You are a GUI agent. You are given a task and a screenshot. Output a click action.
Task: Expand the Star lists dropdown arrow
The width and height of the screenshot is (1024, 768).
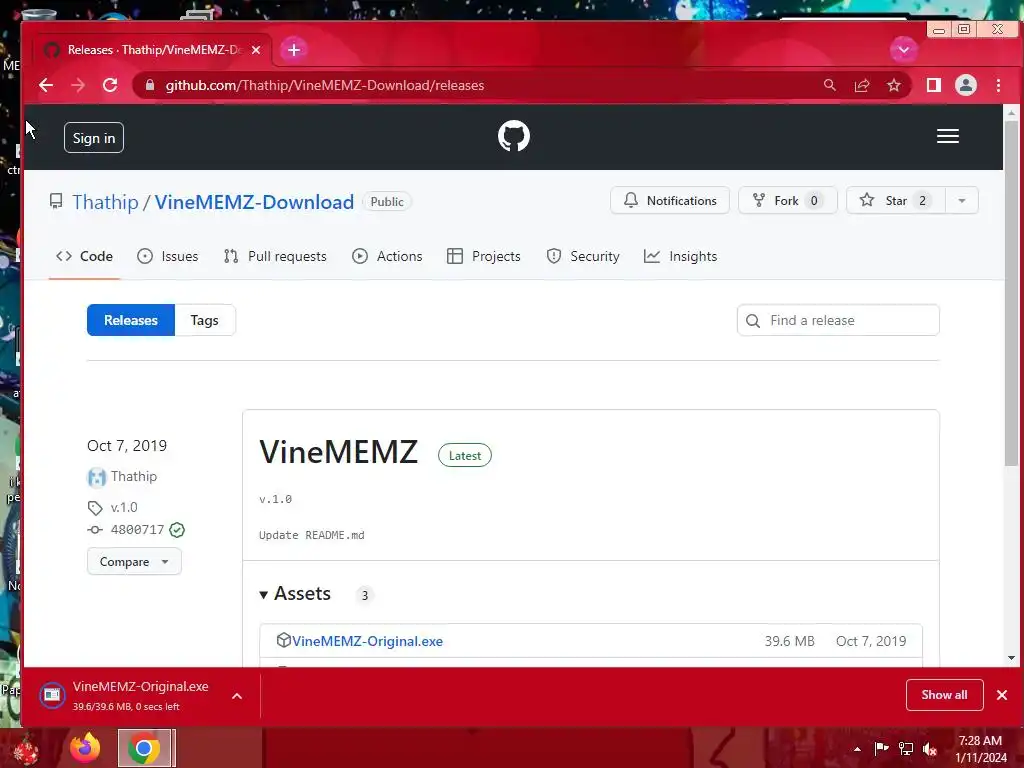click(x=961, y=200)
